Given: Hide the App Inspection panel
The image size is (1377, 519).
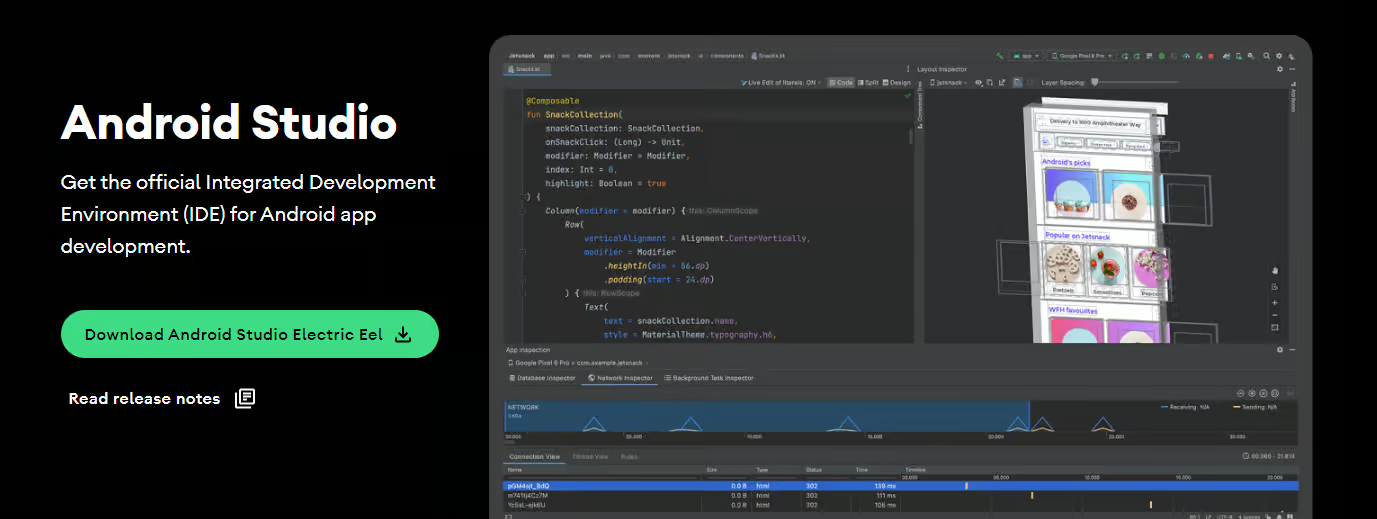Looking at the screenshot, I should pyautogui.click(x=1292, y=350).
